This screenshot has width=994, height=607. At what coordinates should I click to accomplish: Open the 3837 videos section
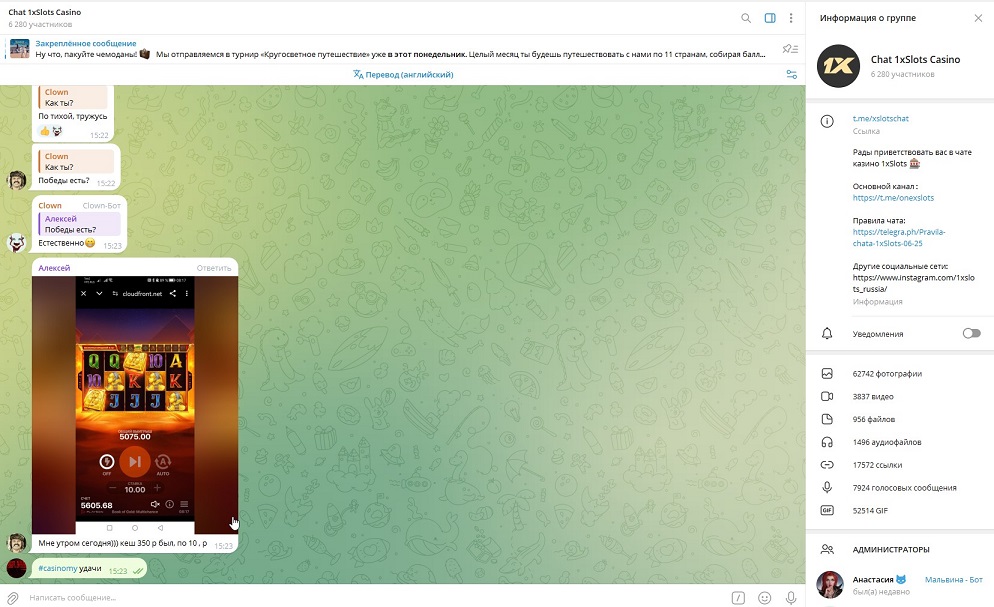873,397
